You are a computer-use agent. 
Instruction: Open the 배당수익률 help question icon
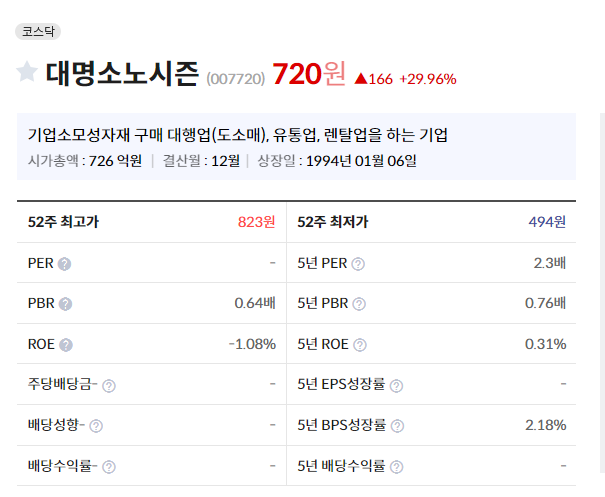pos(109,467)
